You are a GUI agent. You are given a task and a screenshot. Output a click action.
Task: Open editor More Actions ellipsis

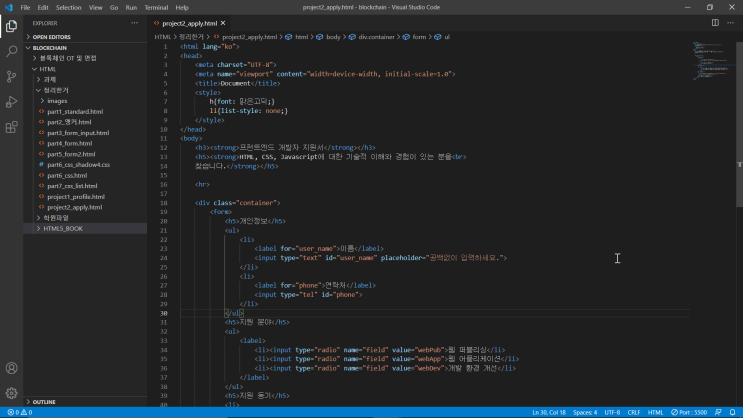click(x=730, y=23)
